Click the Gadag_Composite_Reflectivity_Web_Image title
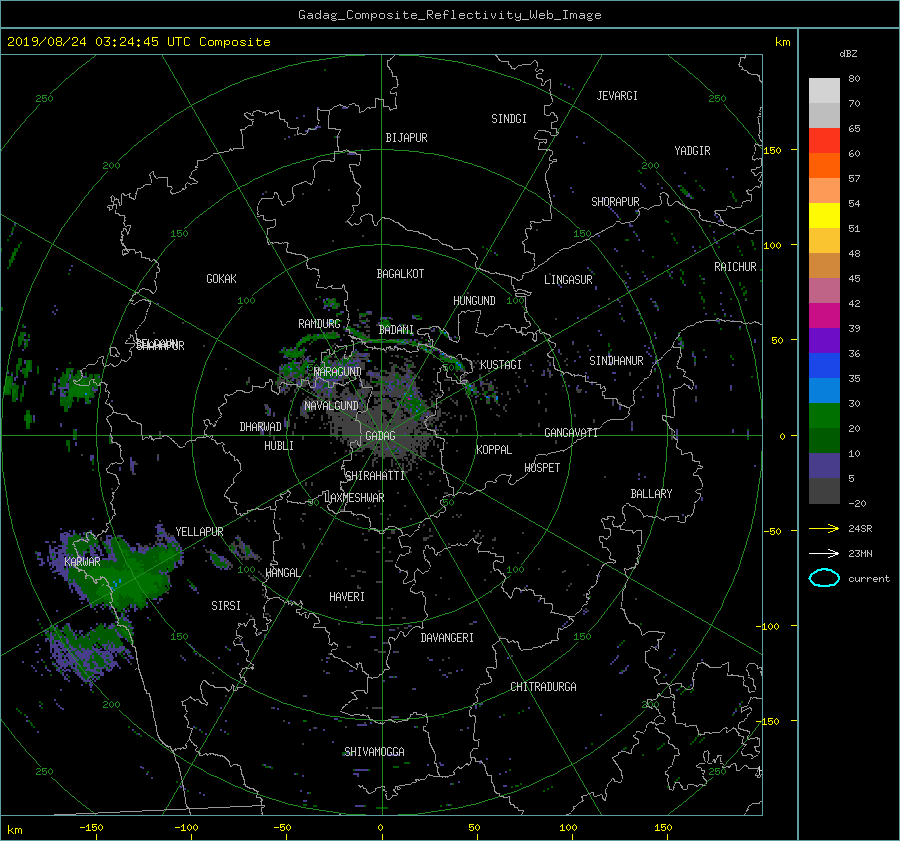The height and width of the screenshot is (841, 900). 449,15
